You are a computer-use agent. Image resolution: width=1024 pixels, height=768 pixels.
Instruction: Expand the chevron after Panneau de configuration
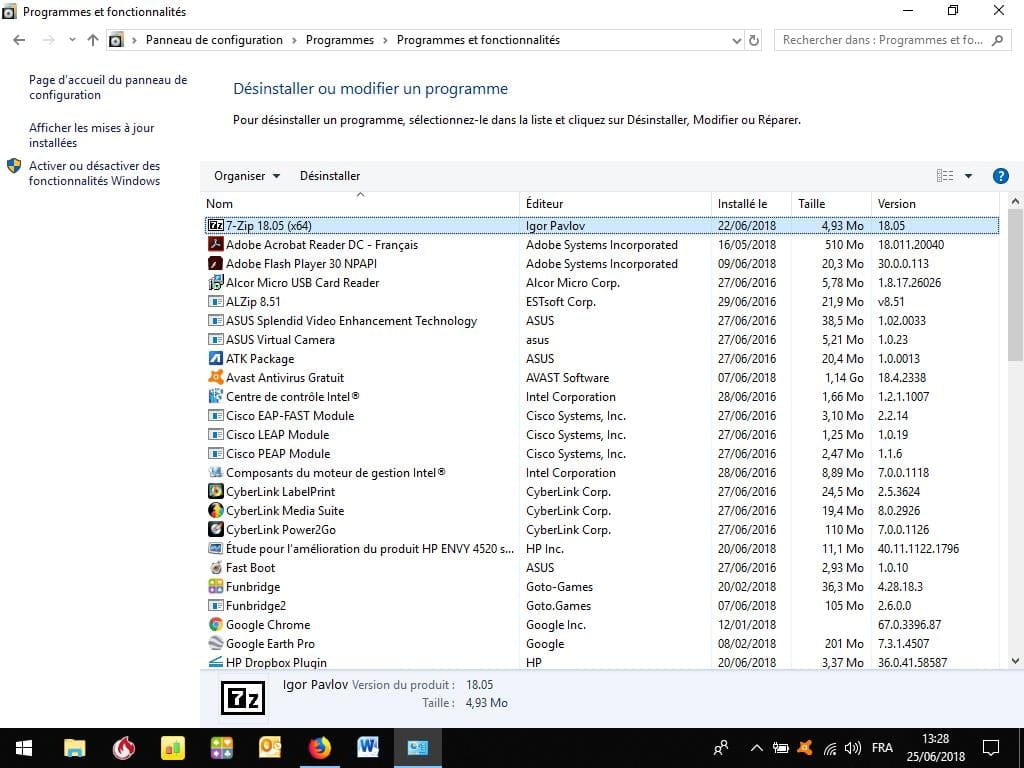click(x=294, y=40)
